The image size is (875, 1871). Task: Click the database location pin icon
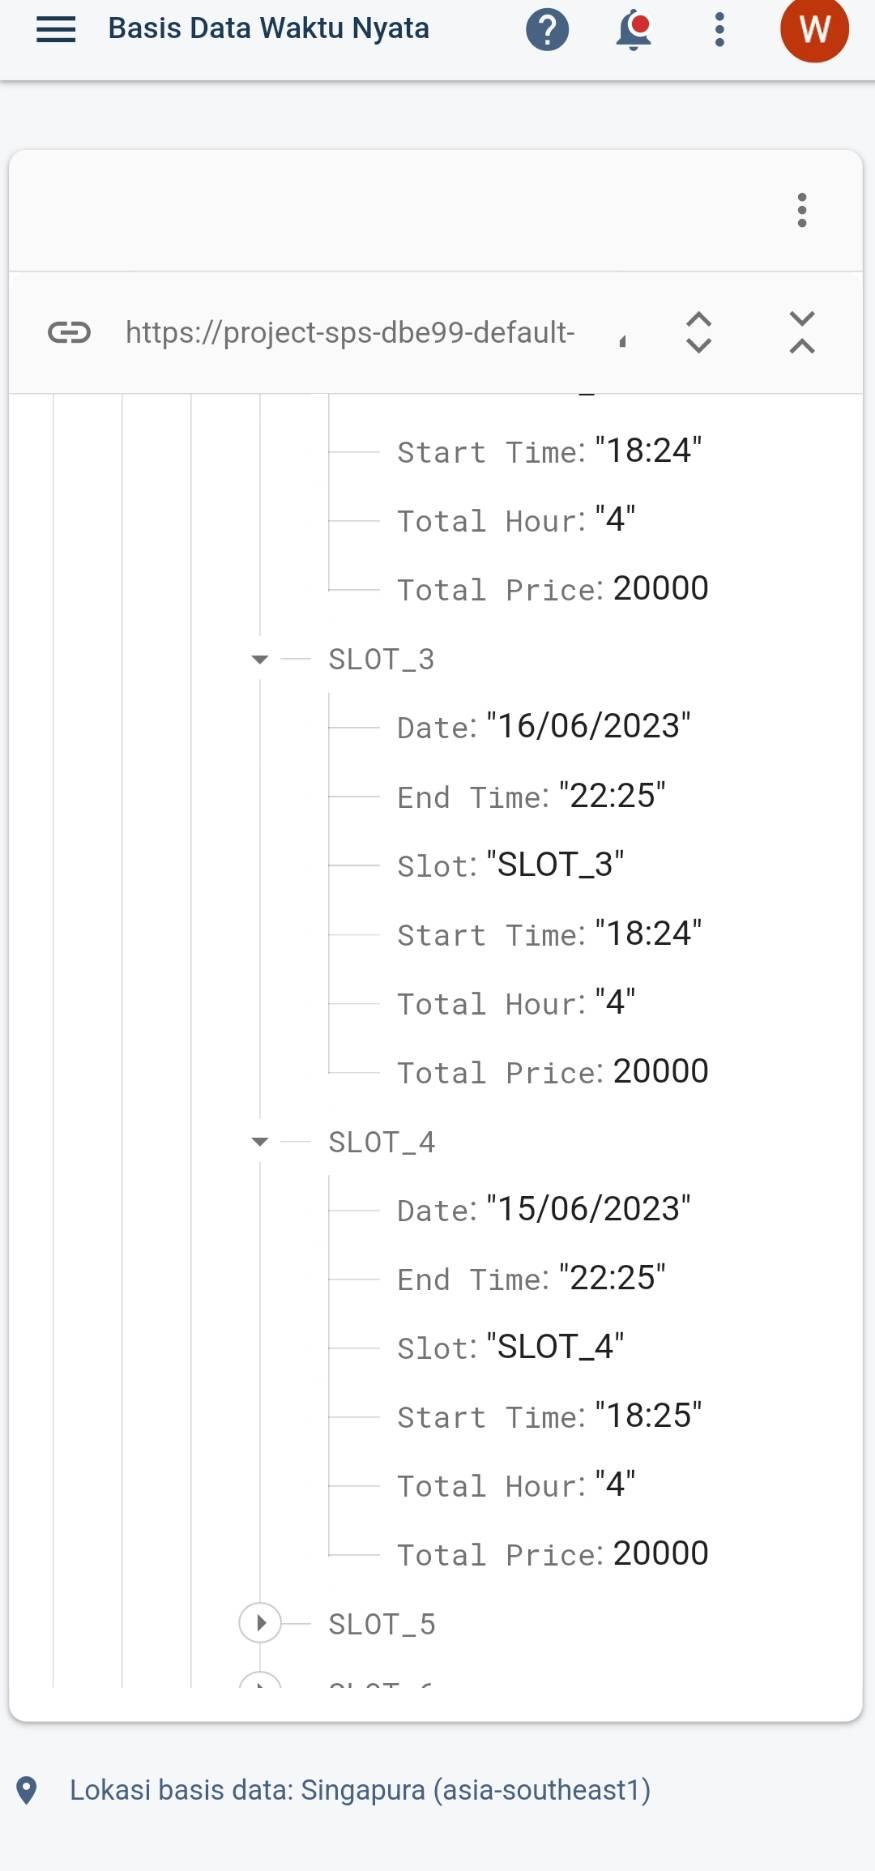pos(27,1790)
